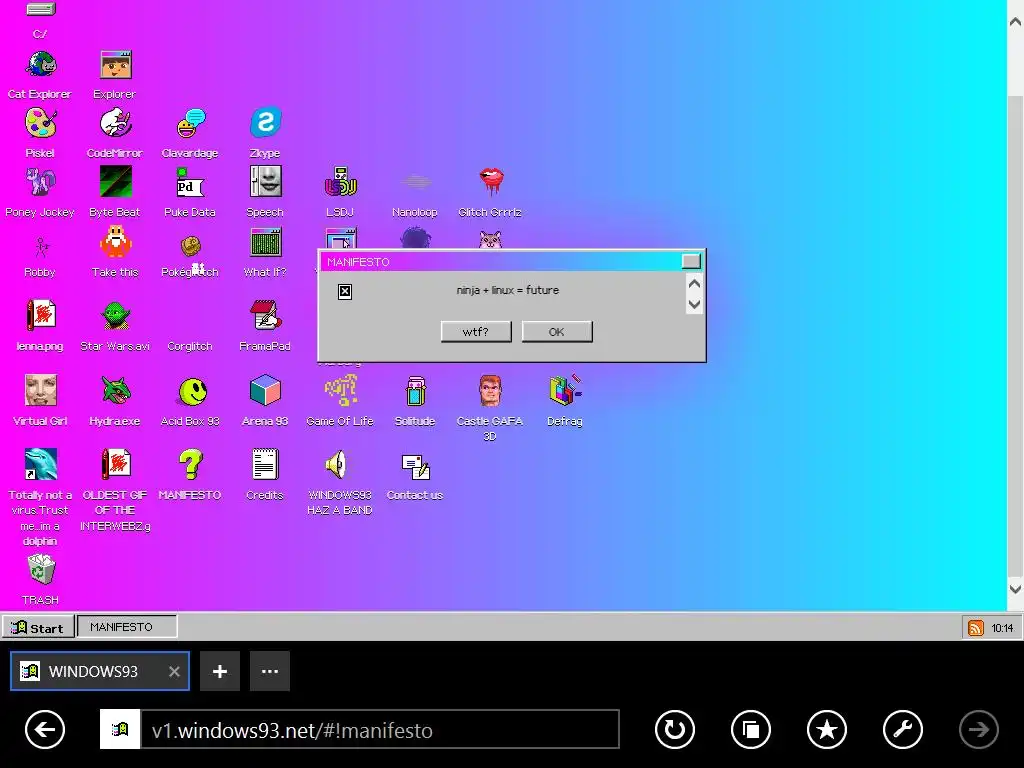
Task: Click down arrow in MANIFESTO dialog scrollbar
Action: pyautogui.click(x=694, y=304)
